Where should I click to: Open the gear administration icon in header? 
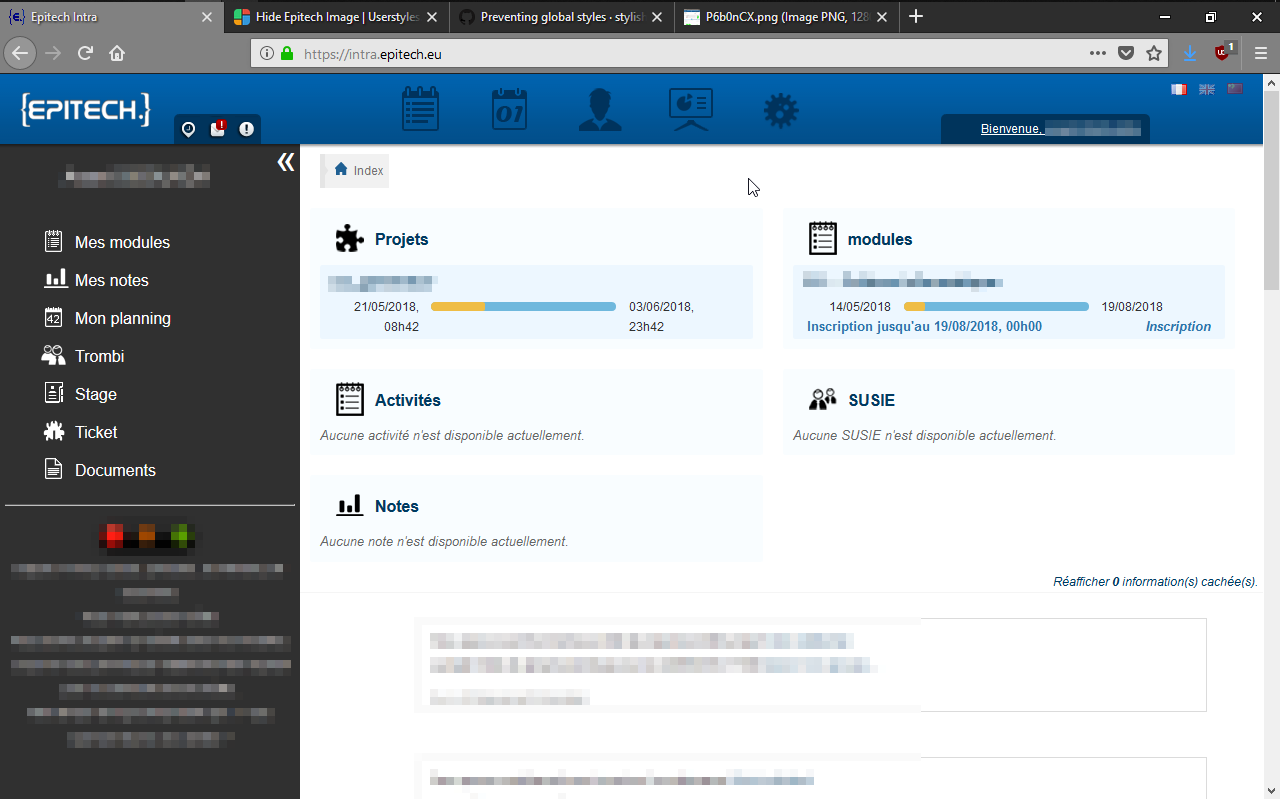[781, 110]
